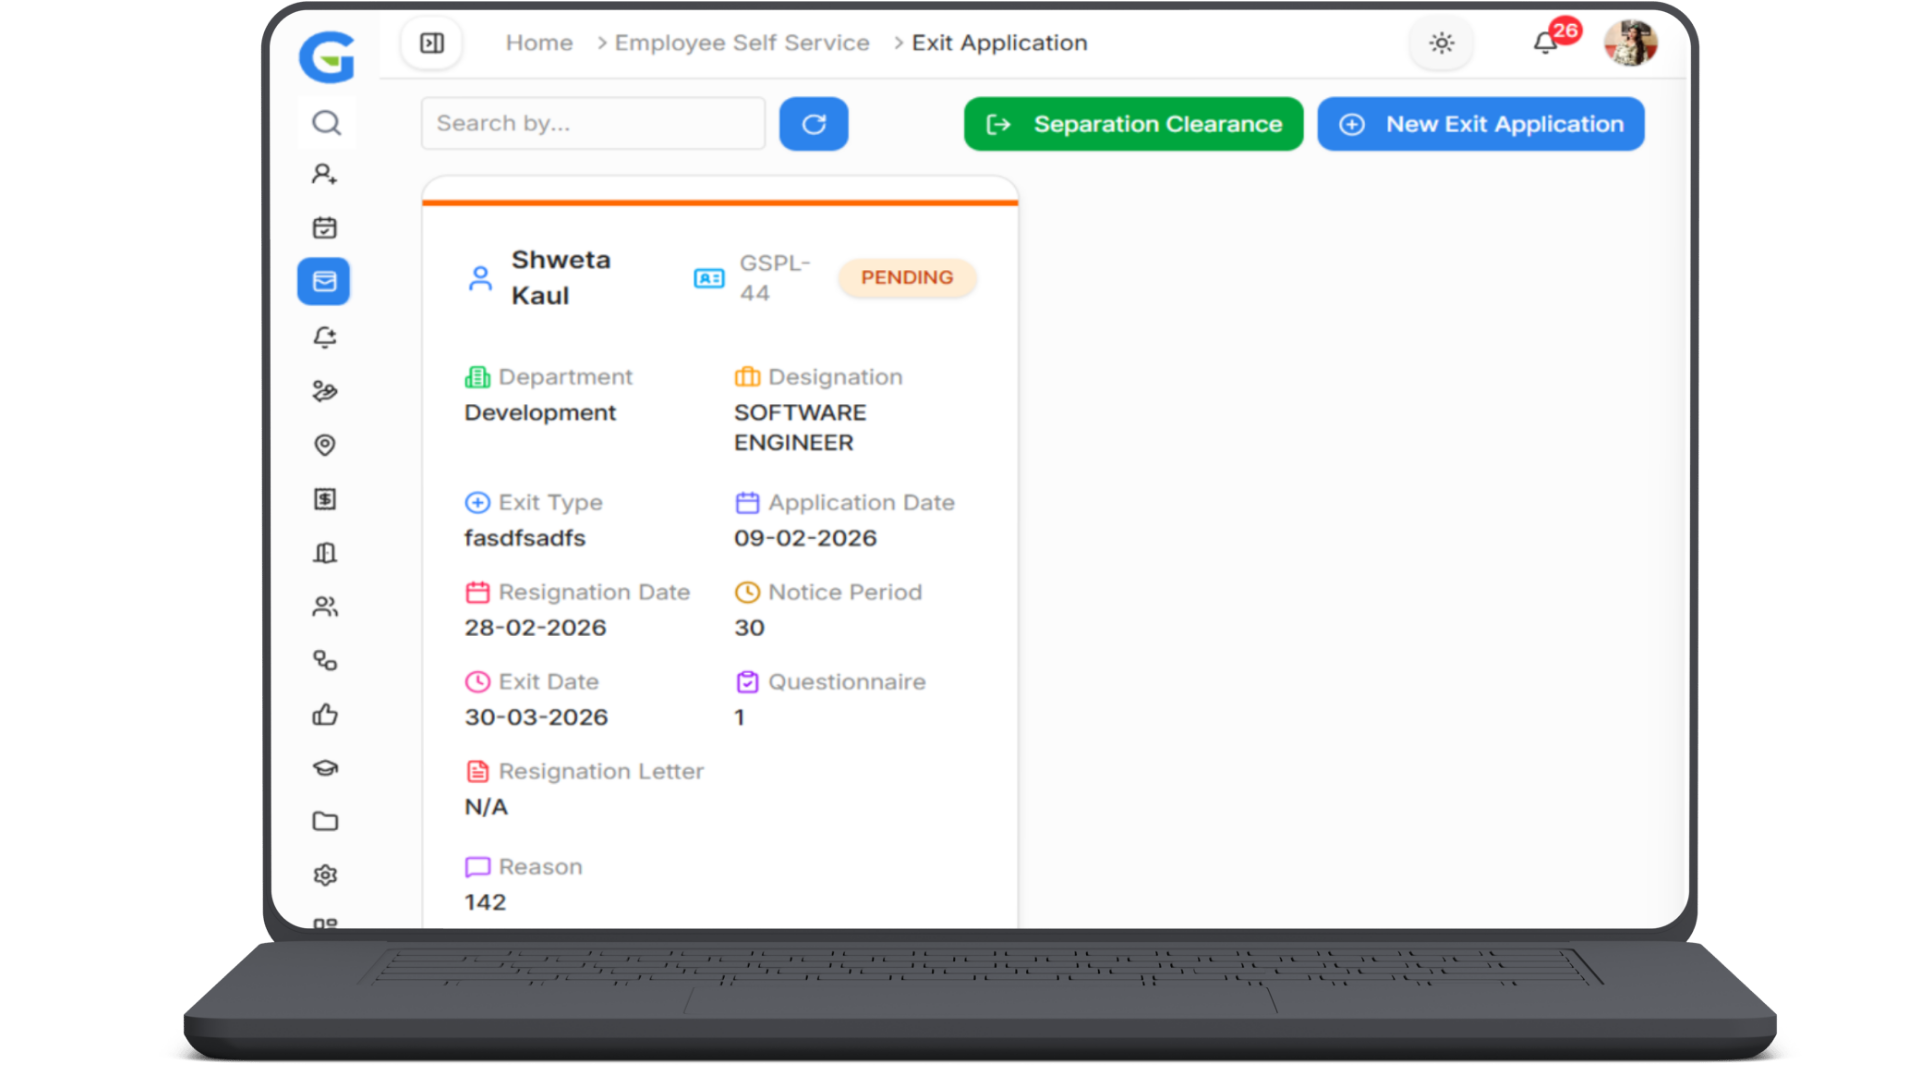Select the salary dollar icon in sidebar
This screenshot has width=1920, height=1080.
tap(325, 498)
